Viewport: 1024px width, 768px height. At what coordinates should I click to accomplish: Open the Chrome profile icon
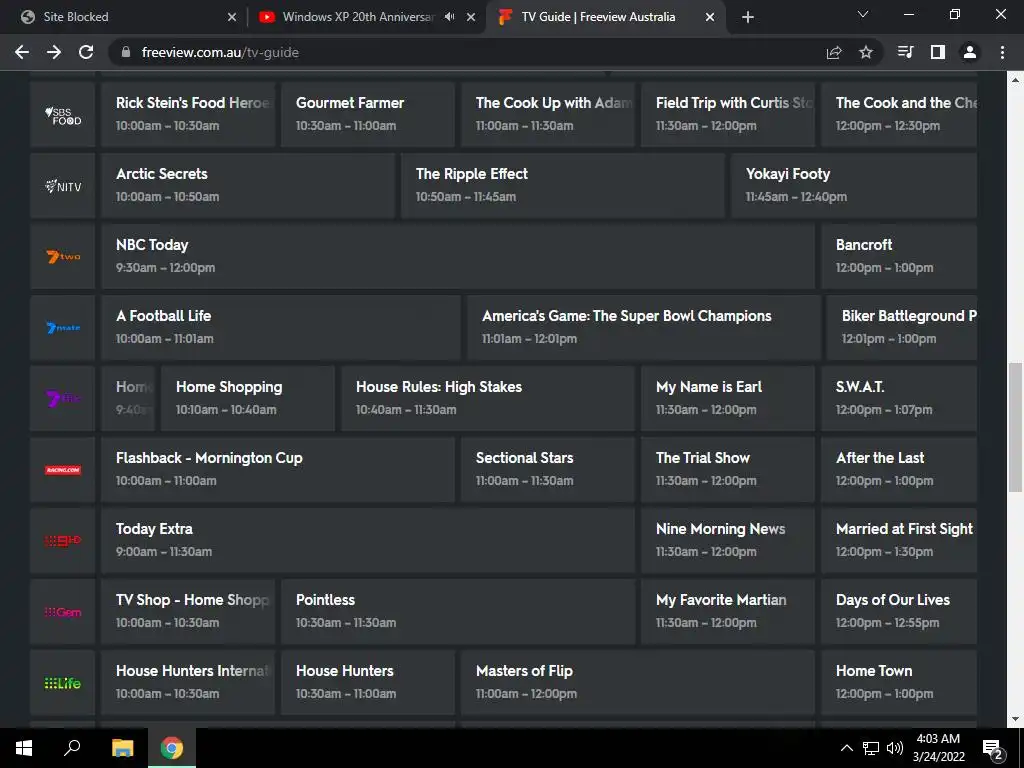(970, 52)
